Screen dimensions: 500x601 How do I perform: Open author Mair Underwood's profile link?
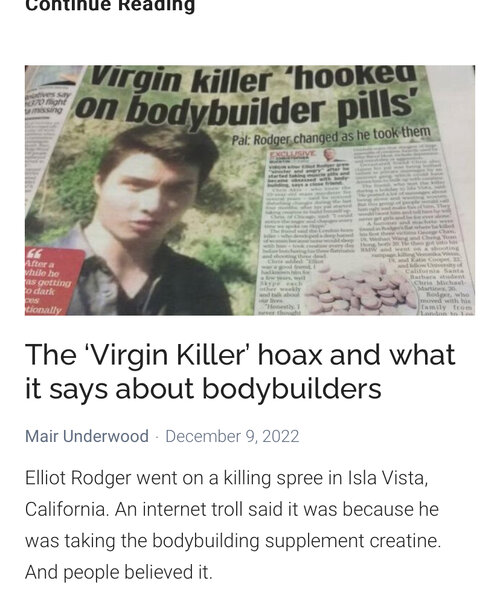tap(87, 436)
